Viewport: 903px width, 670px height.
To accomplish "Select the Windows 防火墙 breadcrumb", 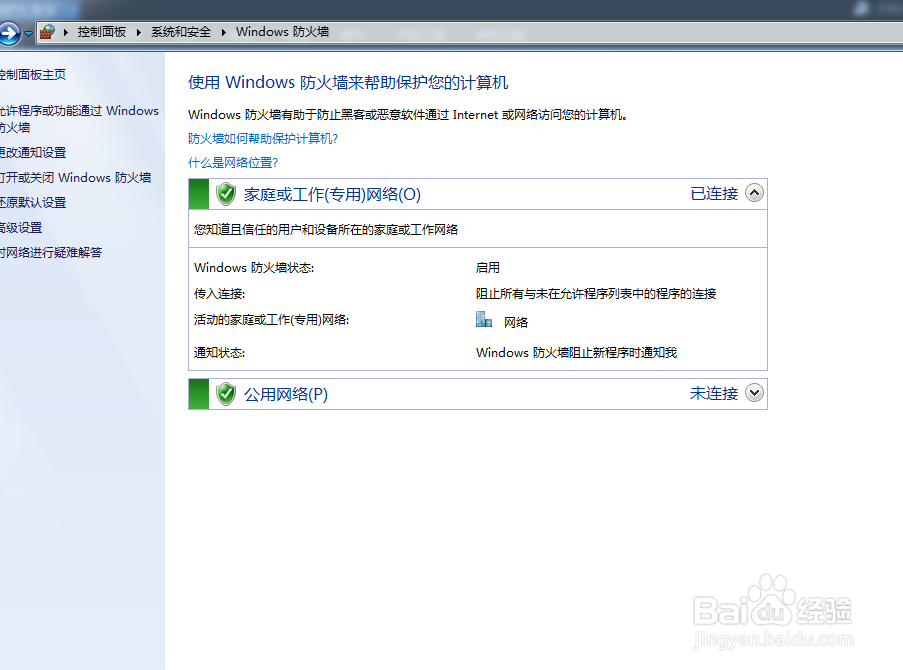I will point(282,32).
